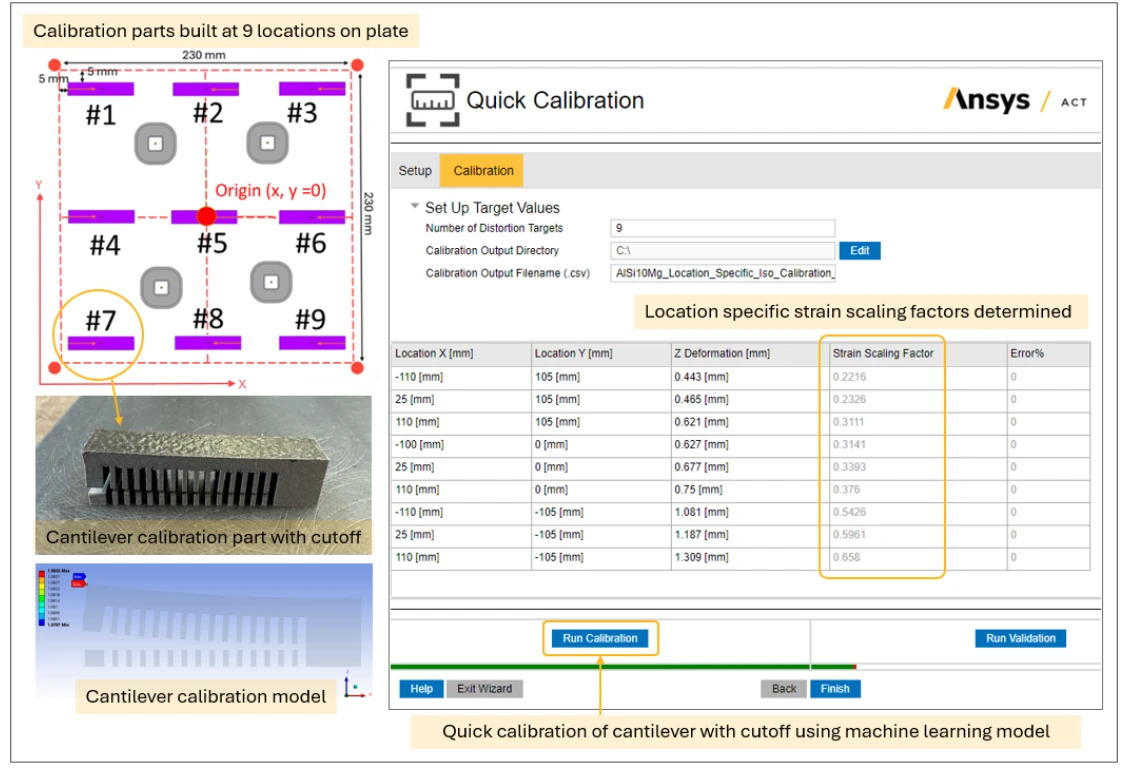Click the Number of Distortion Targets field

[x=720, y=229]
